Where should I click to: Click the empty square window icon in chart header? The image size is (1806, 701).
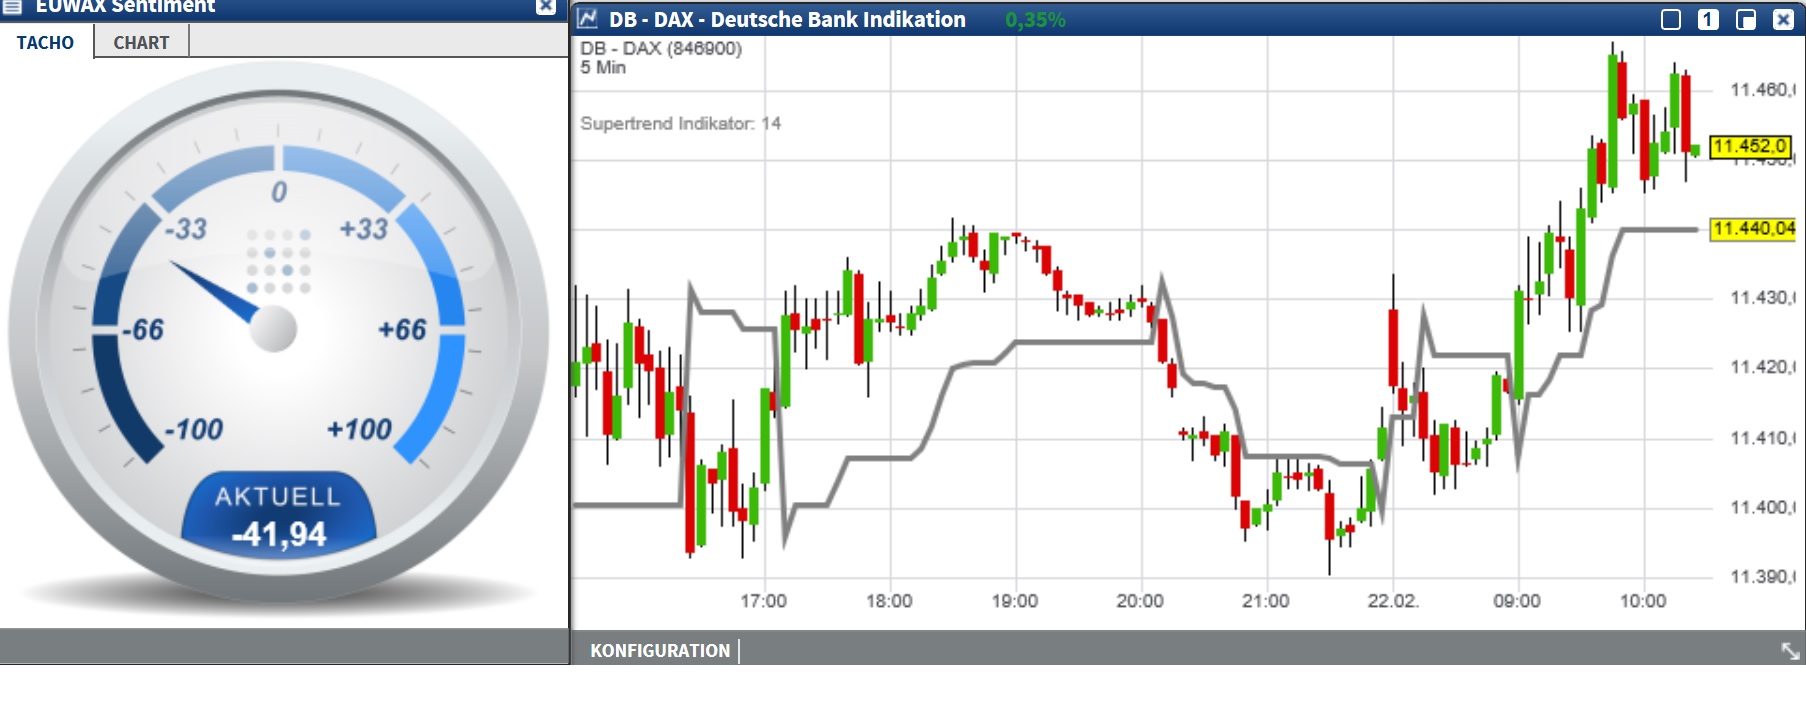coord(1671,19)
